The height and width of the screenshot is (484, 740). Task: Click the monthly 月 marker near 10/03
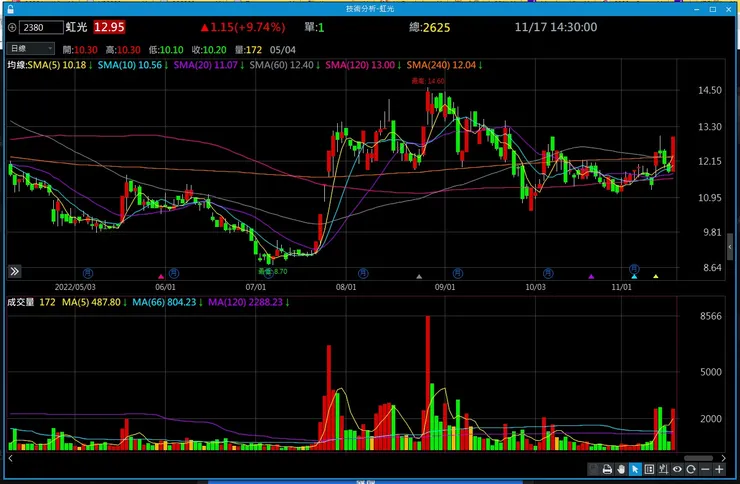pos(548,273)
